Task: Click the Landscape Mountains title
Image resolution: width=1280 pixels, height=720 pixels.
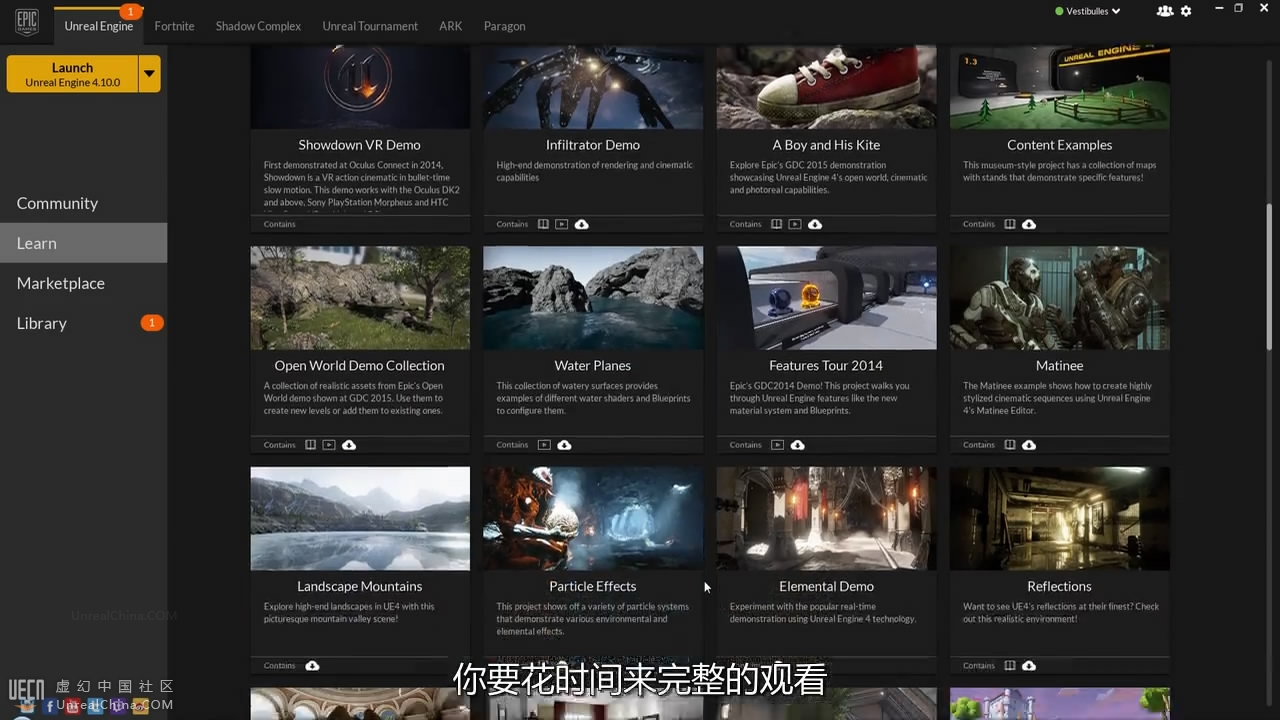Action: 359,587
